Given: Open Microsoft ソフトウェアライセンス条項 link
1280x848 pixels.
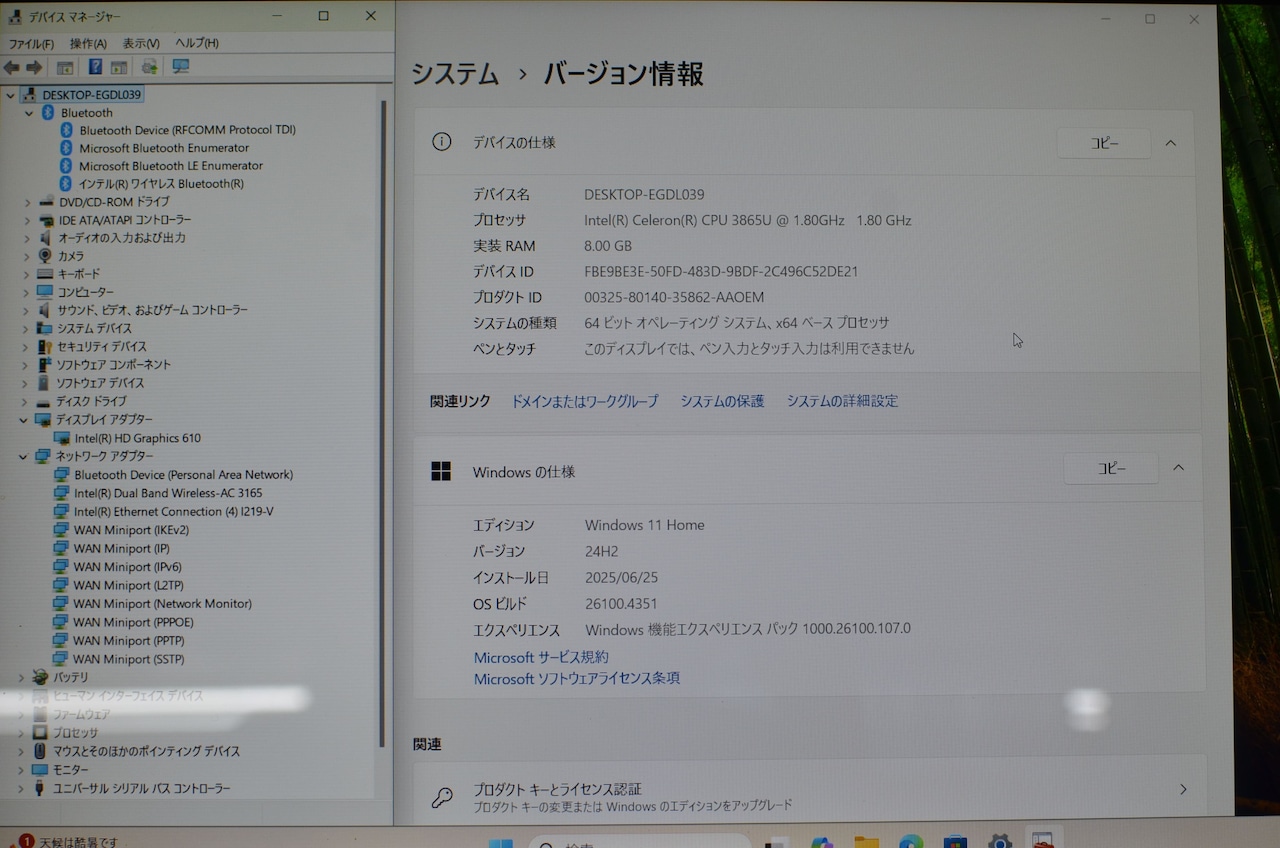Looking at the screenshot, I should coord(577,678).
